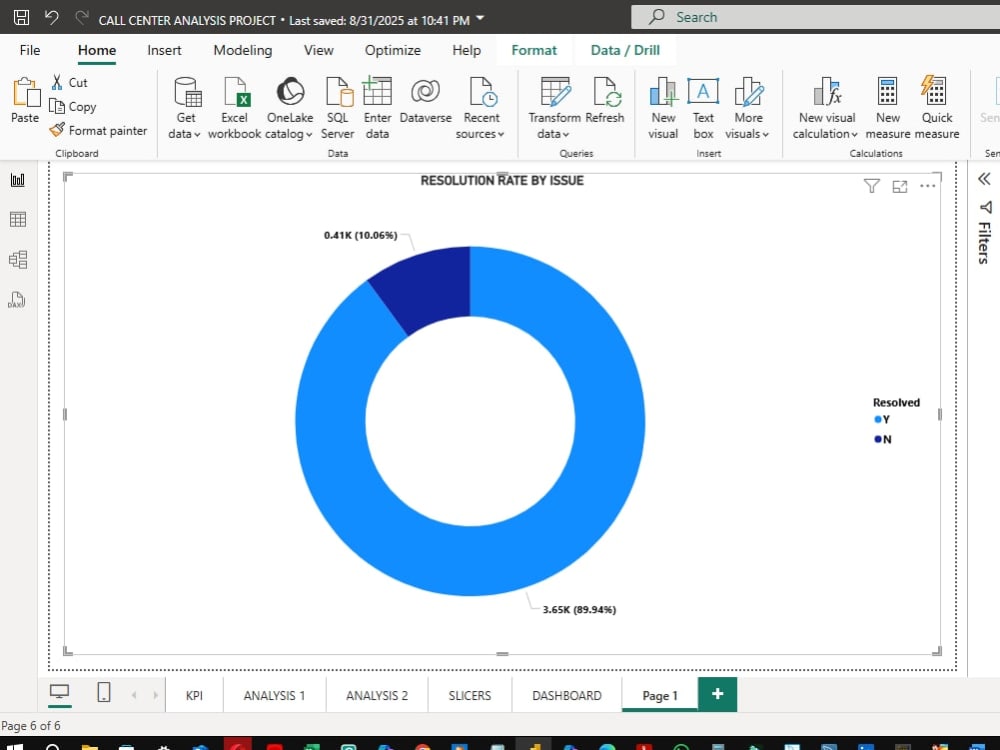Image resolution: width=1000 pixels, height=750 pixels.
Task: Select the Page 1 tab
Action: pyautogui.click(x=659, y=695)
